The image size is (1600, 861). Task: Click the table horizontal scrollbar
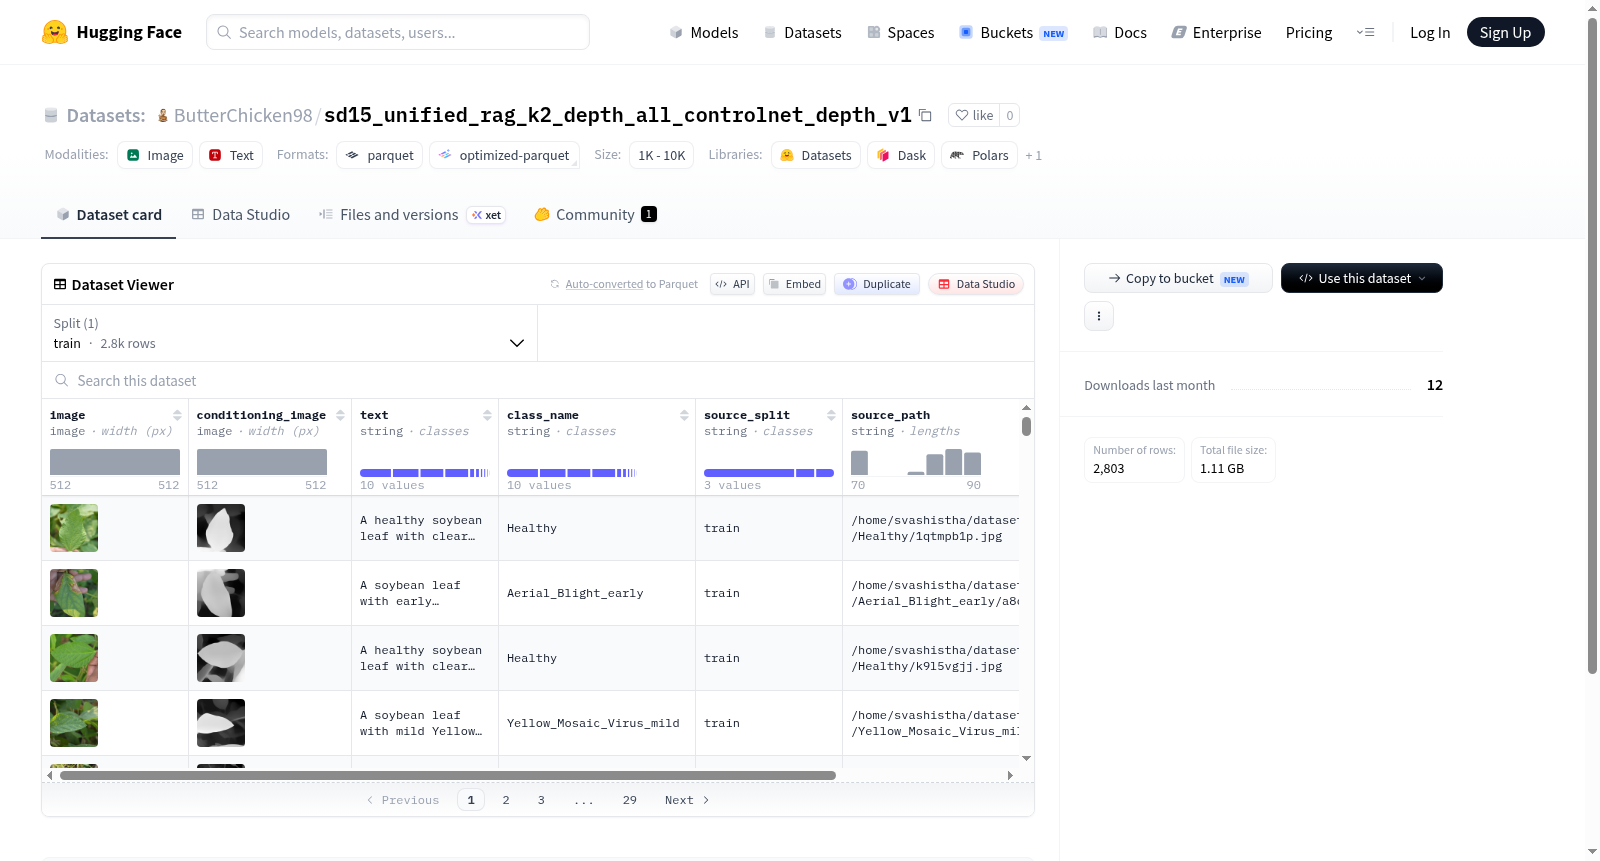coord(448,775)
